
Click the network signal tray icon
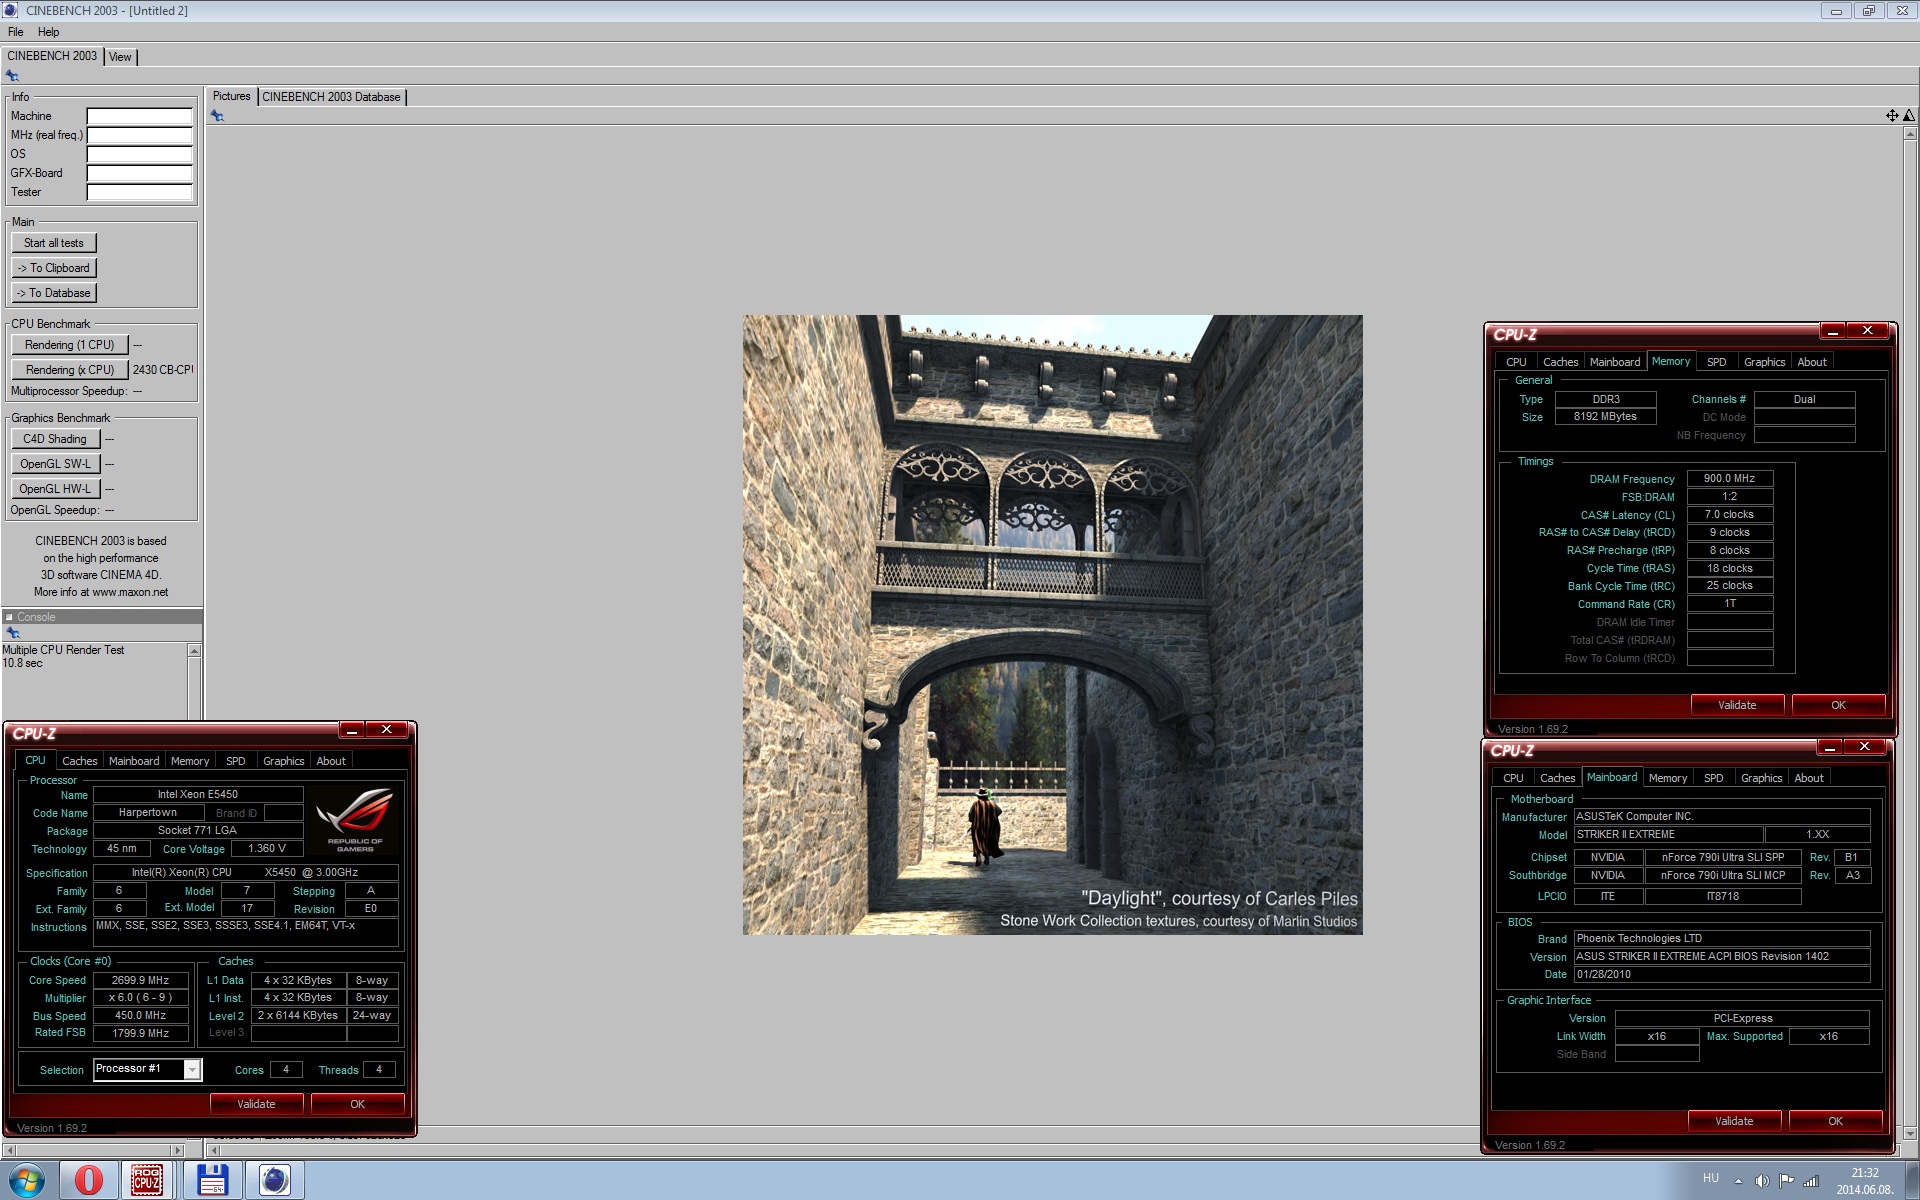pos(1811,1181)
